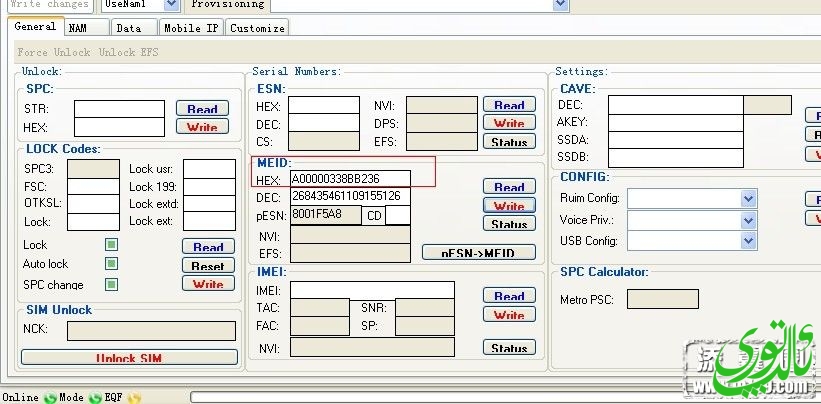Viewport: 821px width, 404px height.
Task: Click the NCK field
Action: point(151,331)
